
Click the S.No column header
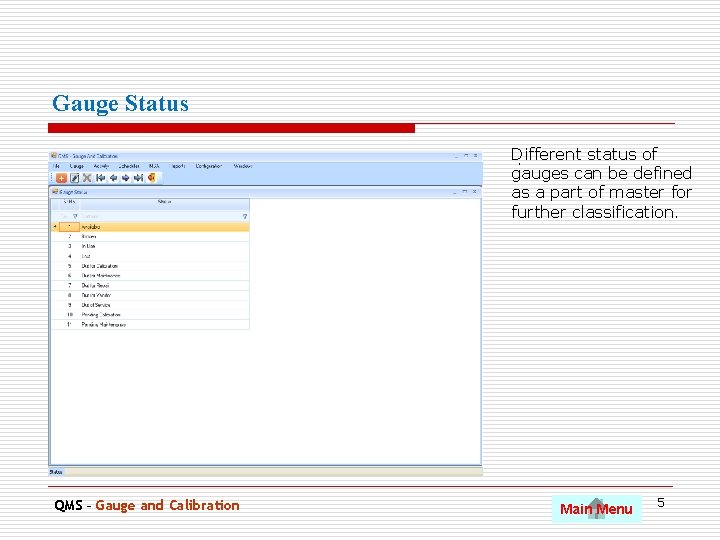point(69,202)
